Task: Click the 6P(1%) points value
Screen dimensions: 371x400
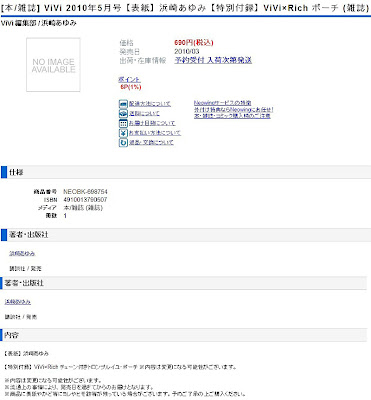Action: 131,87
